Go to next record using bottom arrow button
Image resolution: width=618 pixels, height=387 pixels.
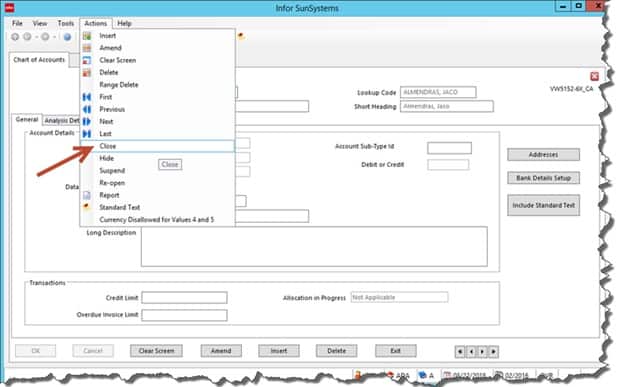pos(482,352)
